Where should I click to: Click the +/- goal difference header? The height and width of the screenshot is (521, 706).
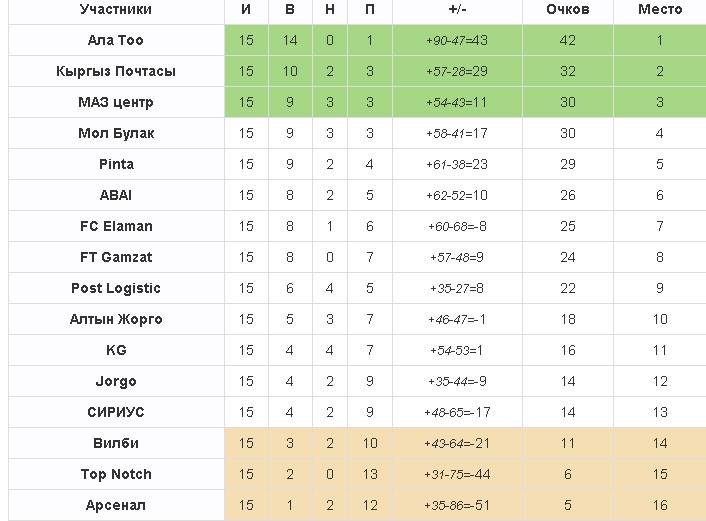(456, 9)
